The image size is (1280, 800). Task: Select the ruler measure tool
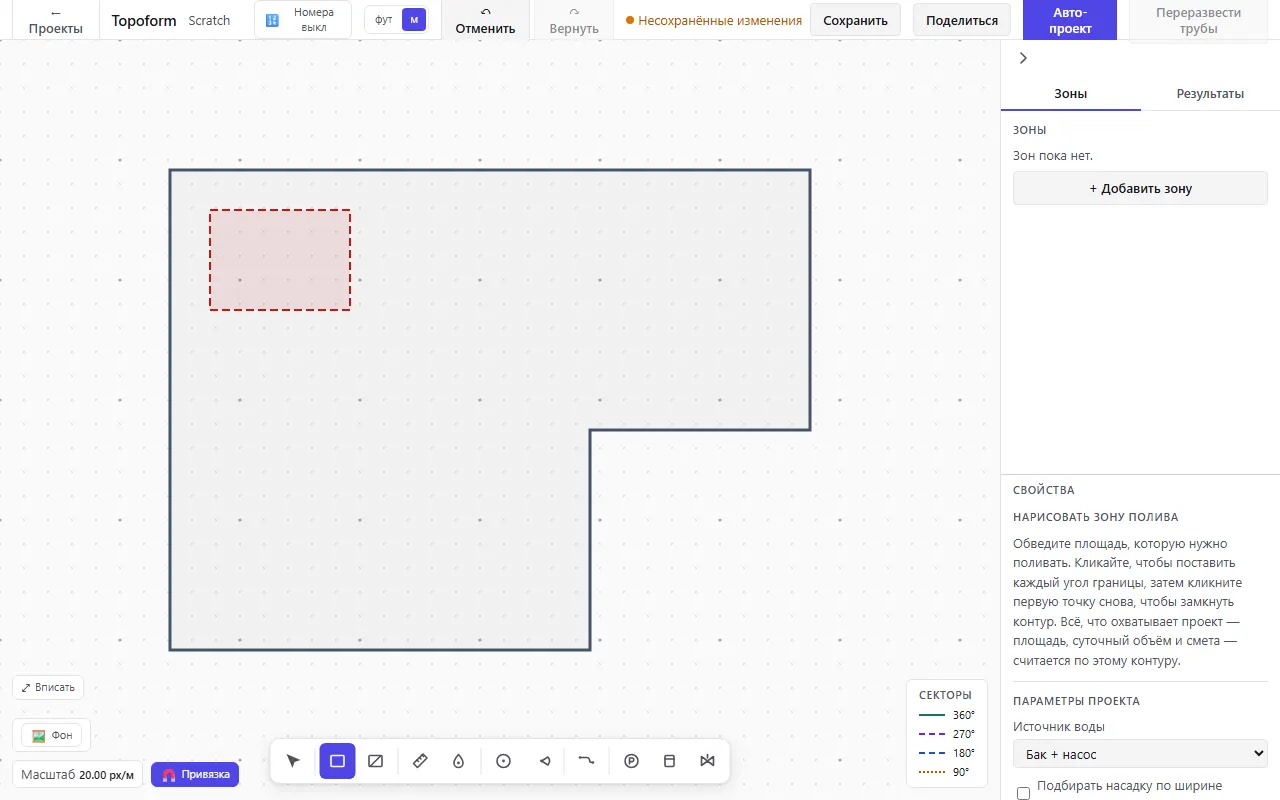click(x=420, y=761)
